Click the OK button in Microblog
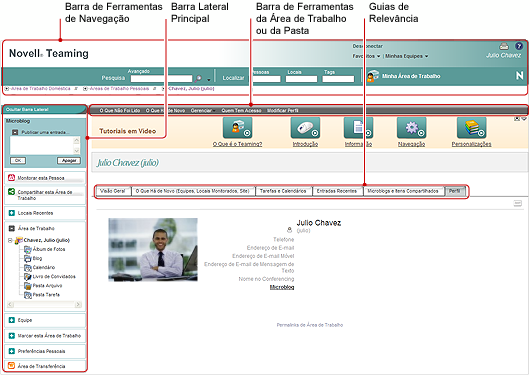The image size is (530, 375). coord(18,161)
